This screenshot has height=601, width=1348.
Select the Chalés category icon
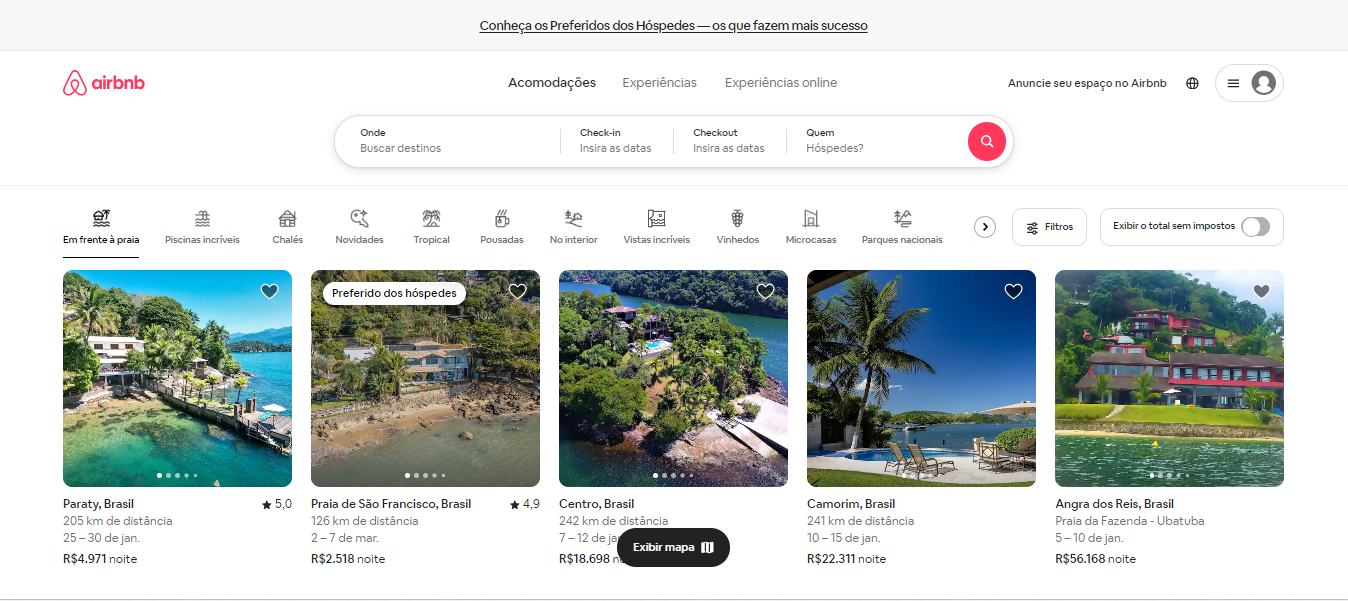point(287,219)
